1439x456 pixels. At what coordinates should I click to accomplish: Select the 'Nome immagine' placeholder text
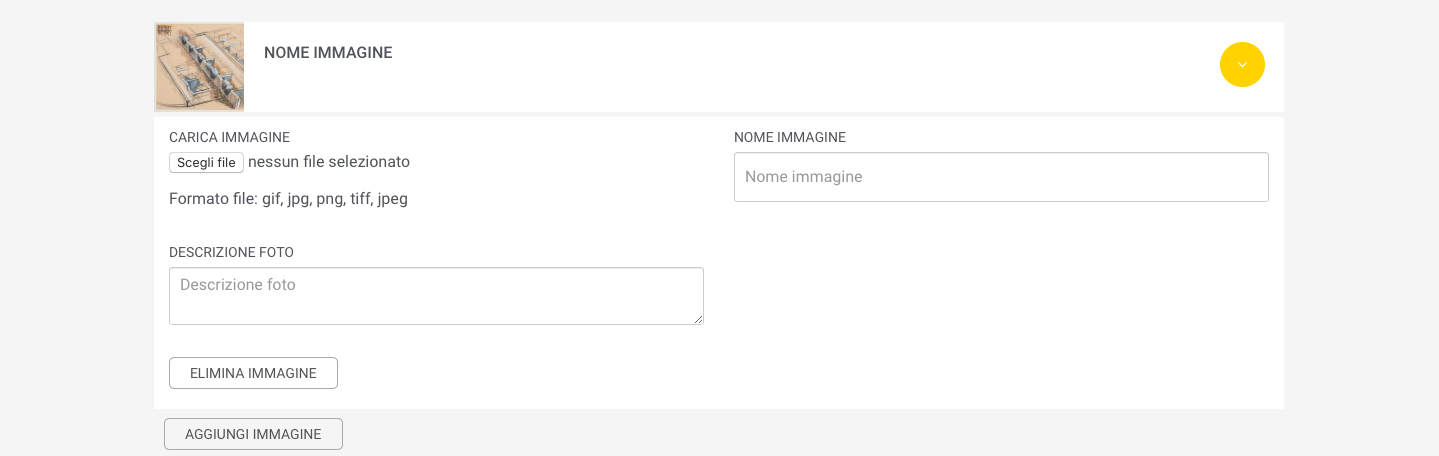tap(803, 177)
